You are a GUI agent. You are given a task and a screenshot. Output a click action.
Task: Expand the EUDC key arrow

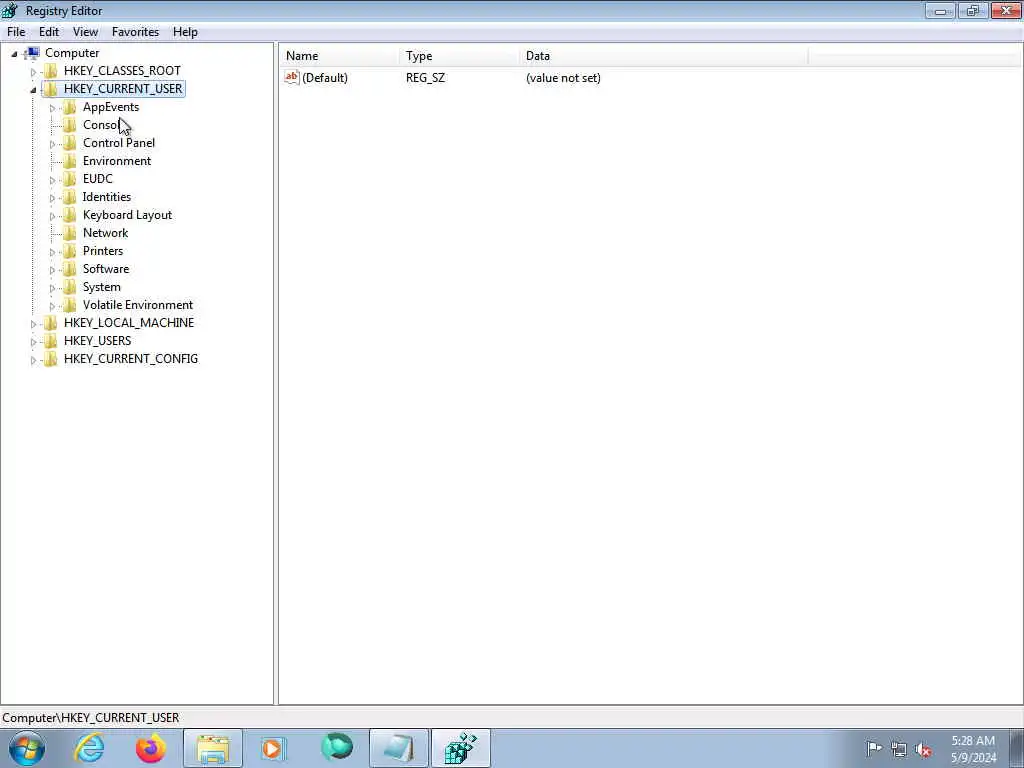click(x=52, y=180)
